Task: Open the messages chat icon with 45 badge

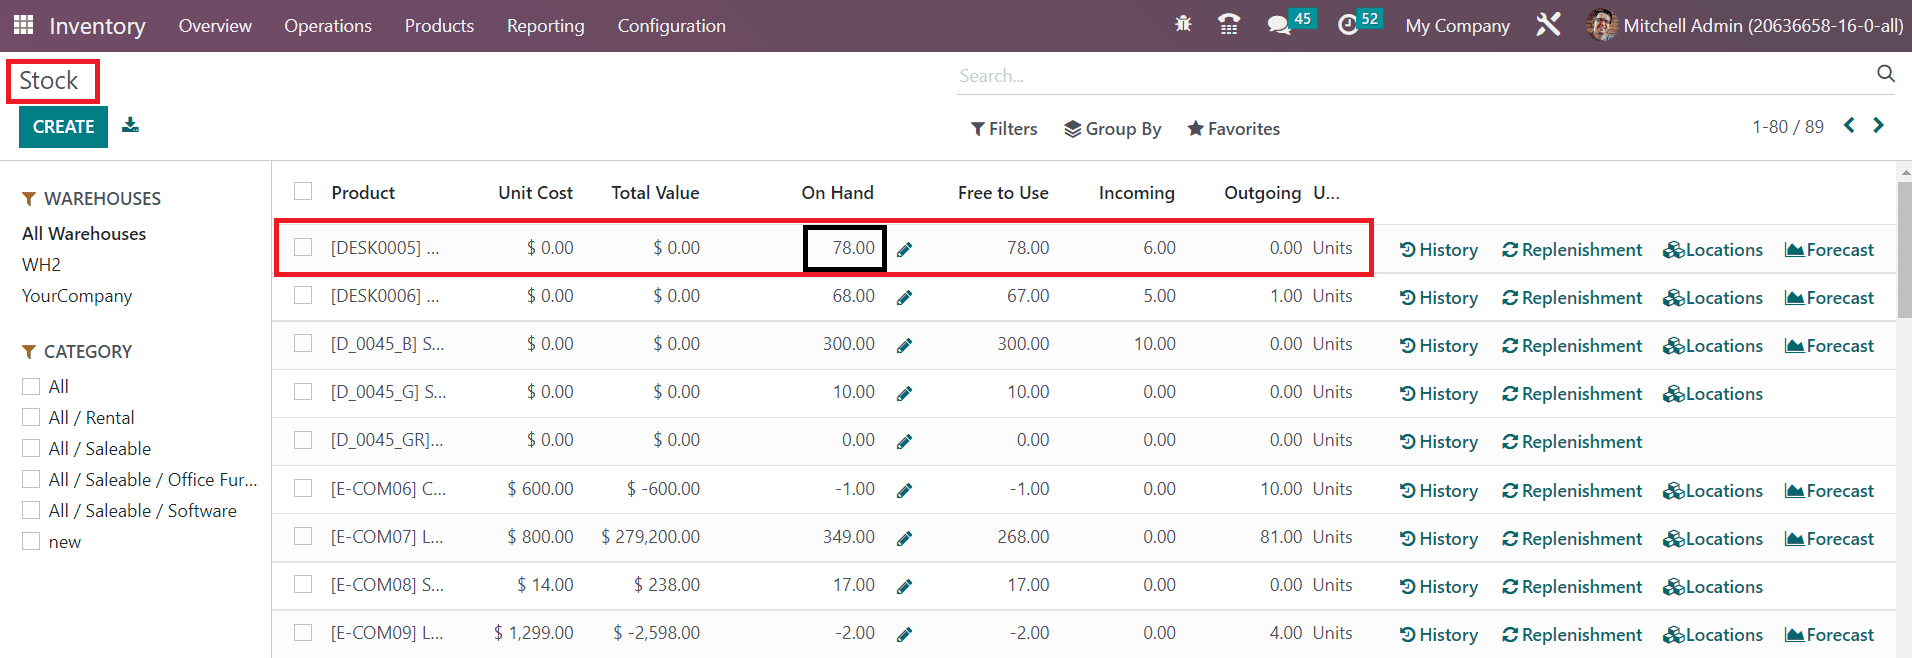Action: [1279, 25]
